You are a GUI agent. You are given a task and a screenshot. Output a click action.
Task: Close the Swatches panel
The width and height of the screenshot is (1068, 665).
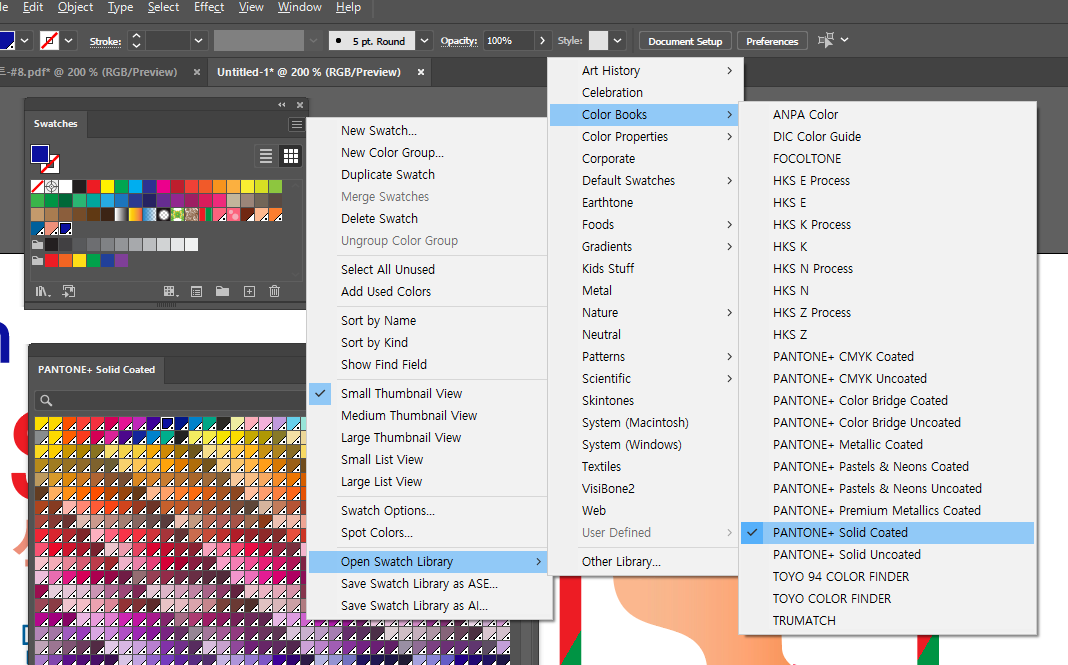pyautogui.click(x=300, y=105)
